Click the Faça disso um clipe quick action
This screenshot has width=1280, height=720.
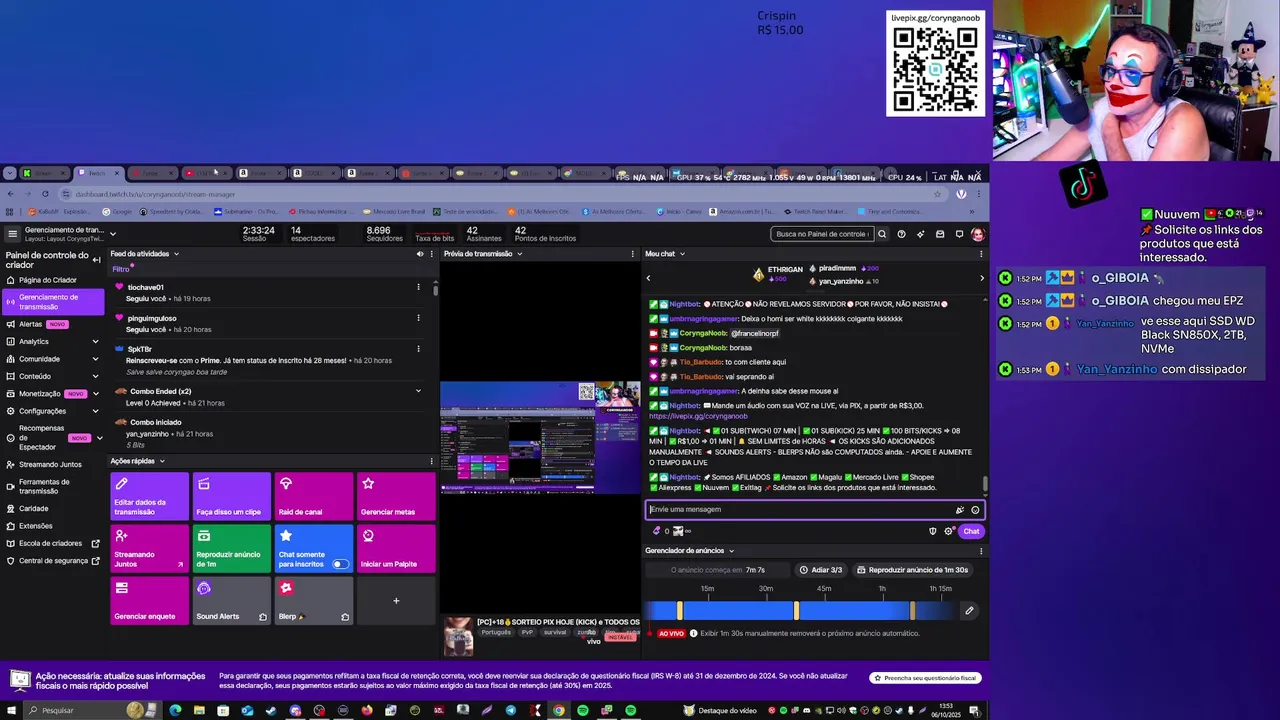[x=231, y=497]
